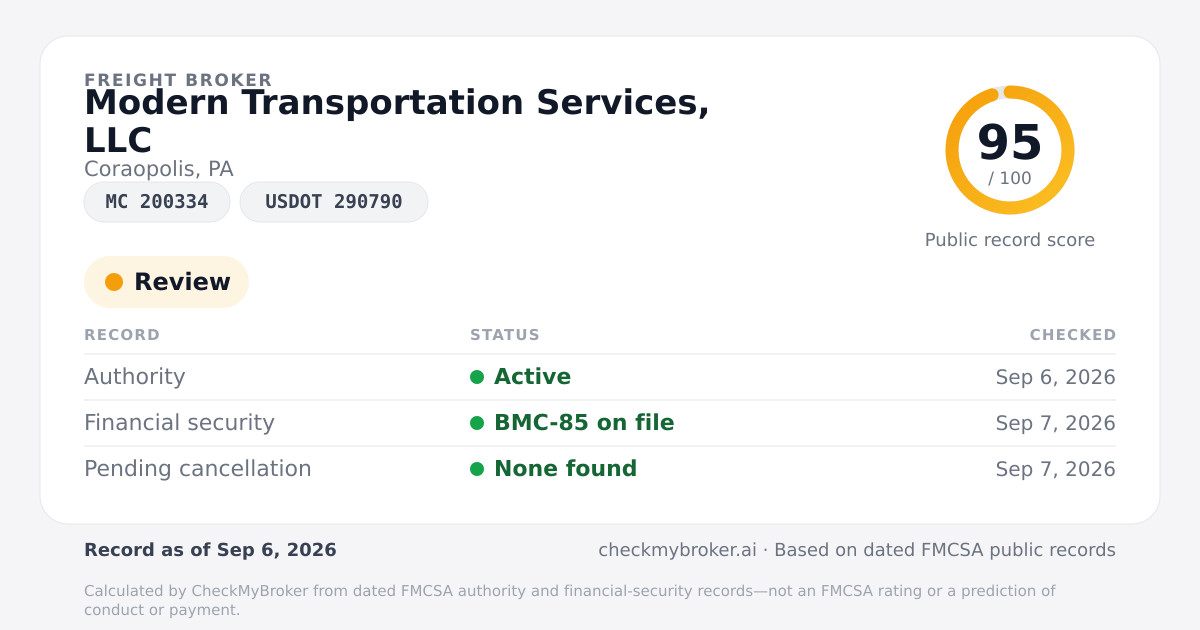Image resolution: width=1200 pixels, height=630 pixels.
Task: Open the checkmybroker.ai link text
Action: [677, 550]
